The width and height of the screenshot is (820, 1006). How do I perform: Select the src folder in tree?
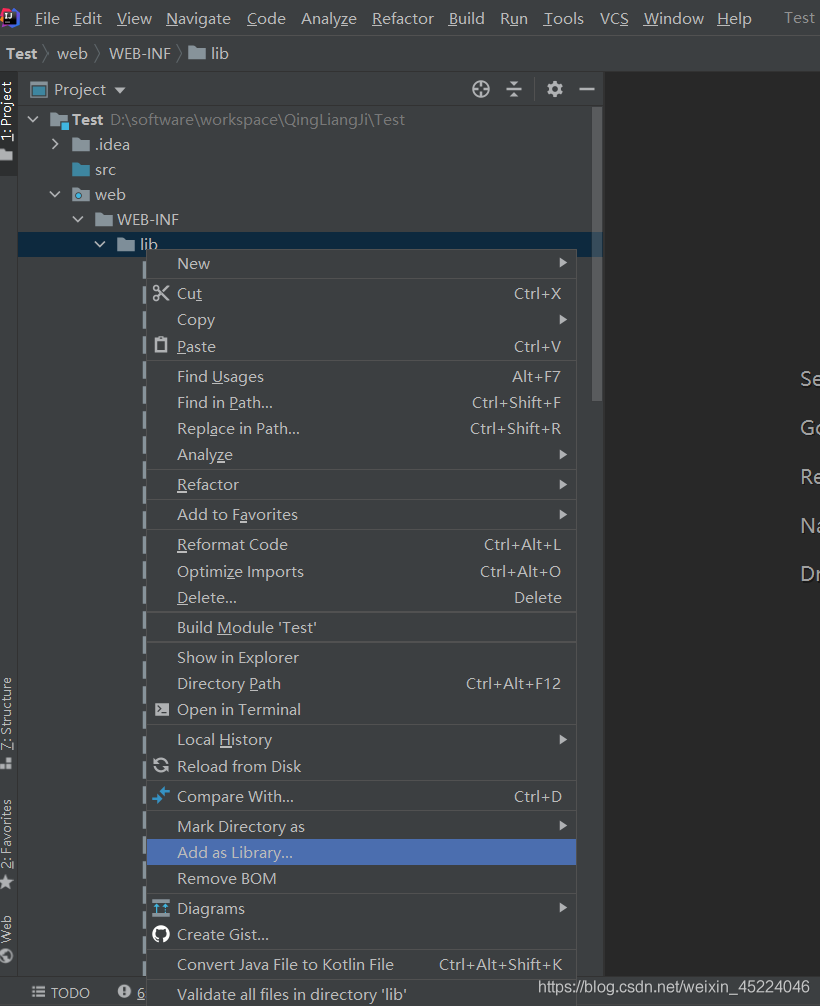click(x=105, y=169)
